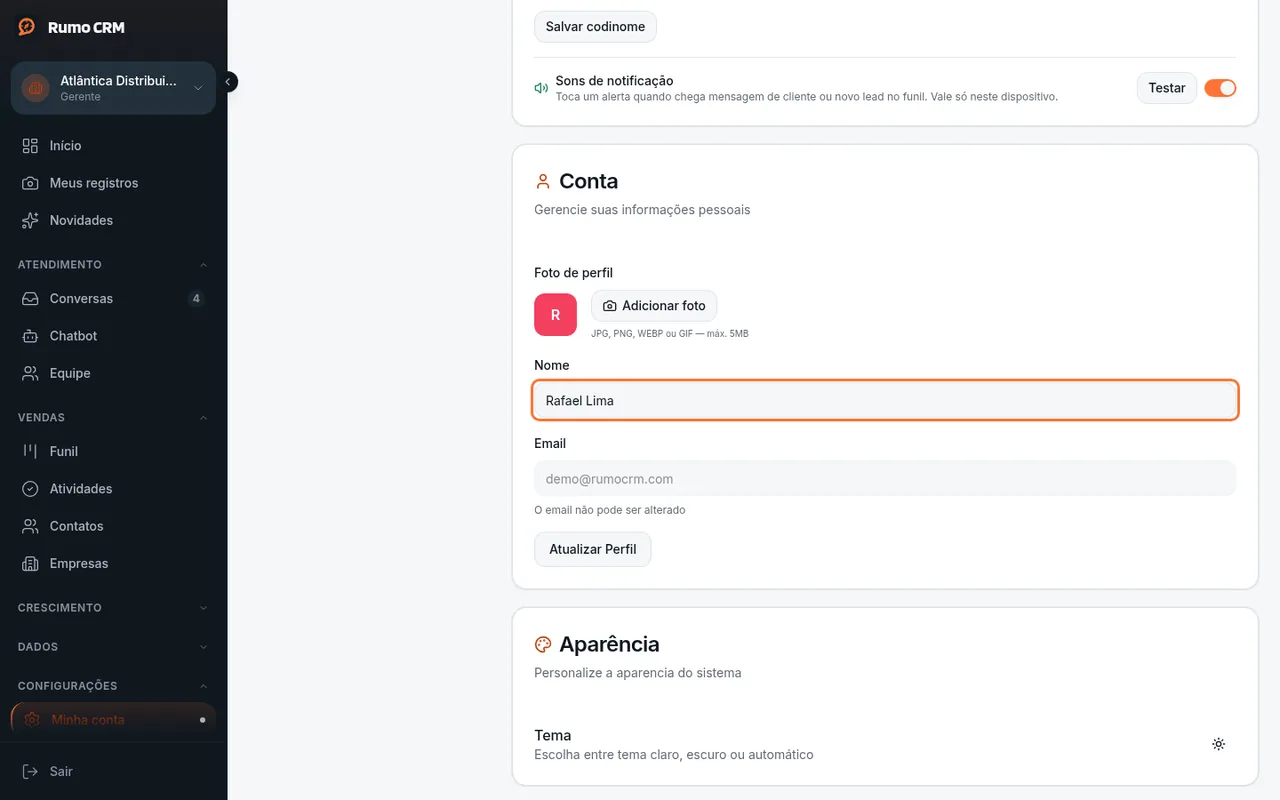Click the Conversas inbox icon
The height and width of the screenshot is (800, 1280).
[30, 299]
